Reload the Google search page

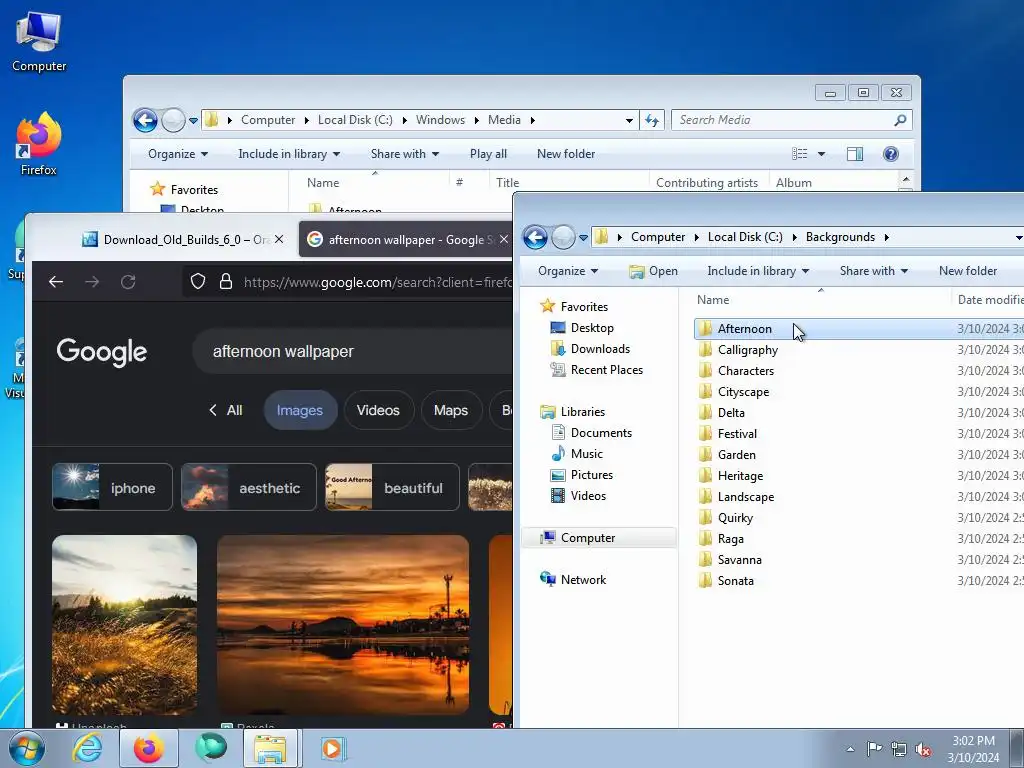coord(128,281)
